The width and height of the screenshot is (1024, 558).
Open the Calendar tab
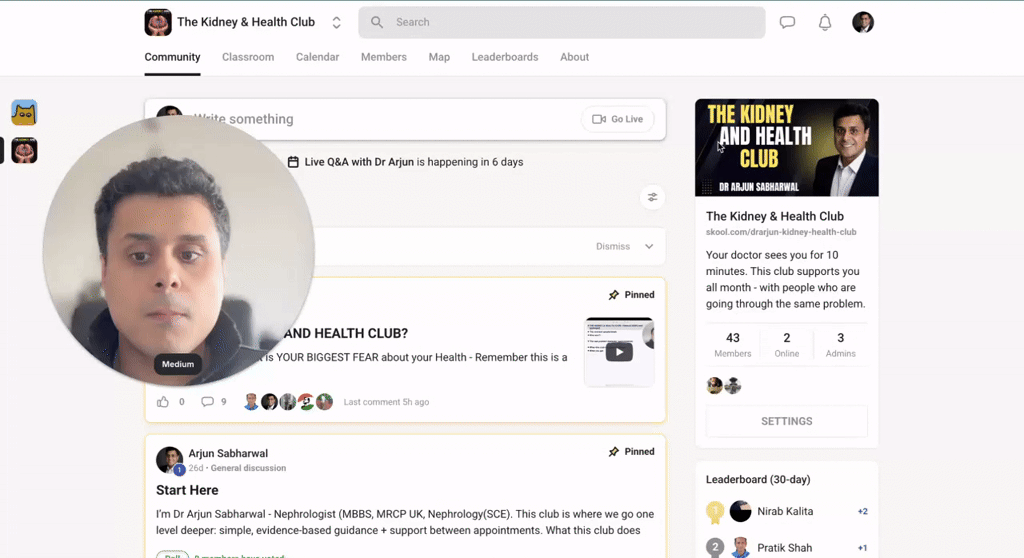coord(317,57)
